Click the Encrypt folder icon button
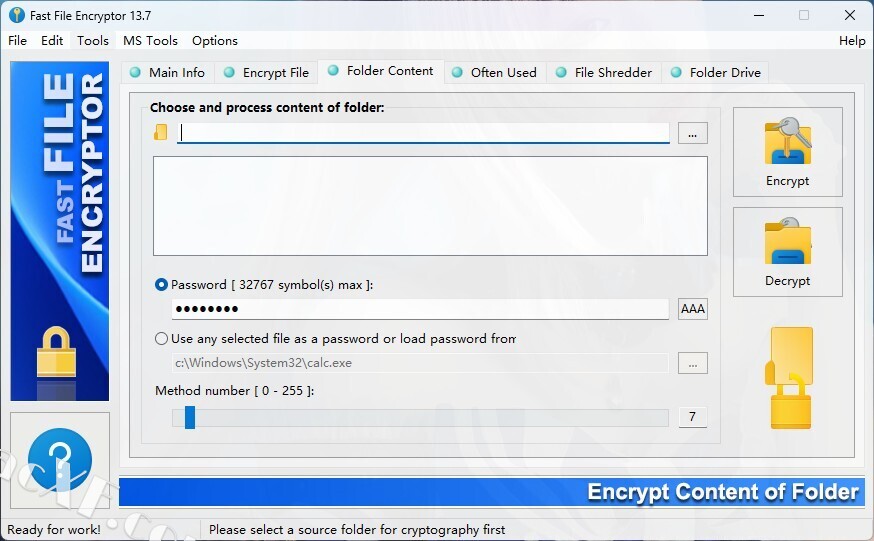Image resolution: width=874 pixels, height=541 pixels. point(787,152)
